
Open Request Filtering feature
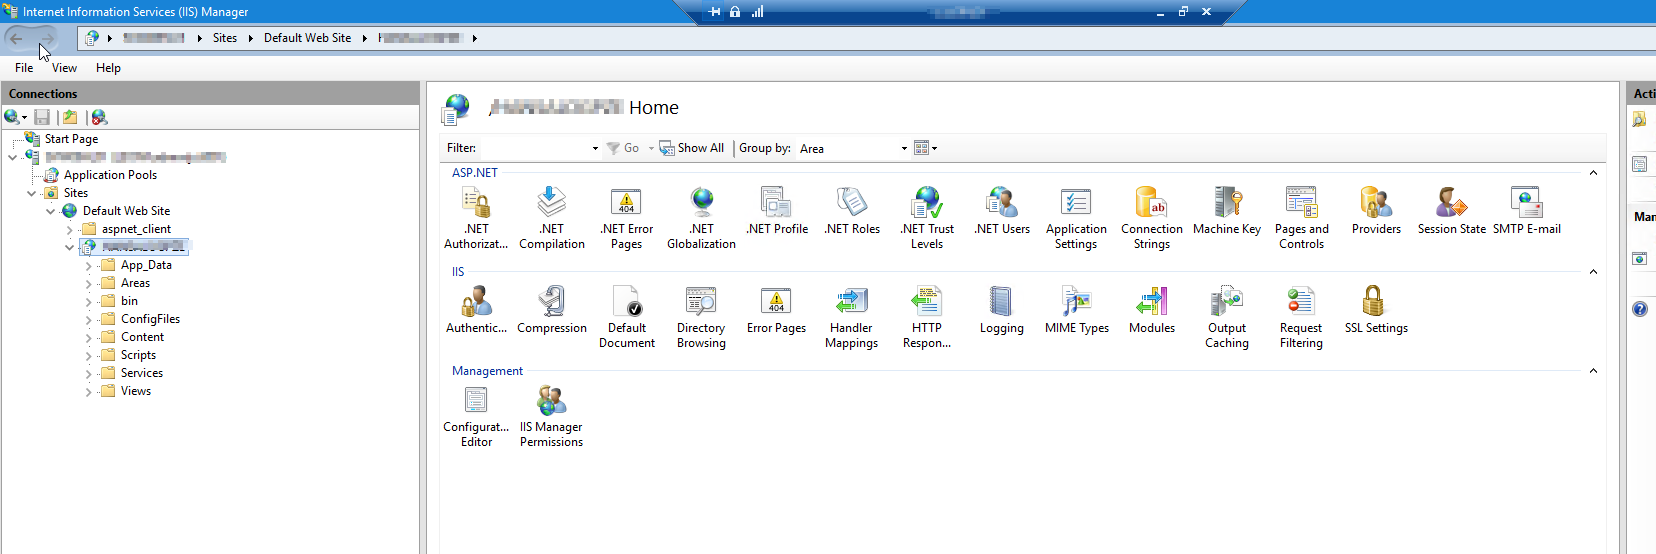[1301, 316]
